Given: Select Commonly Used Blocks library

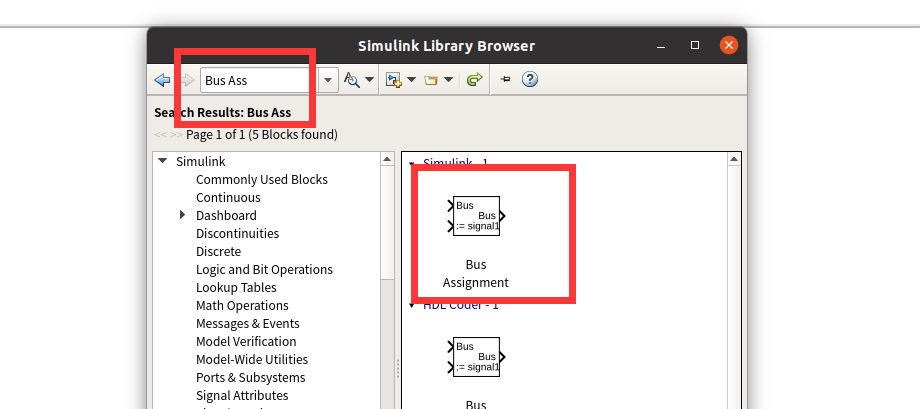Looking at the screenshot, I should click(x=262, y=180).
